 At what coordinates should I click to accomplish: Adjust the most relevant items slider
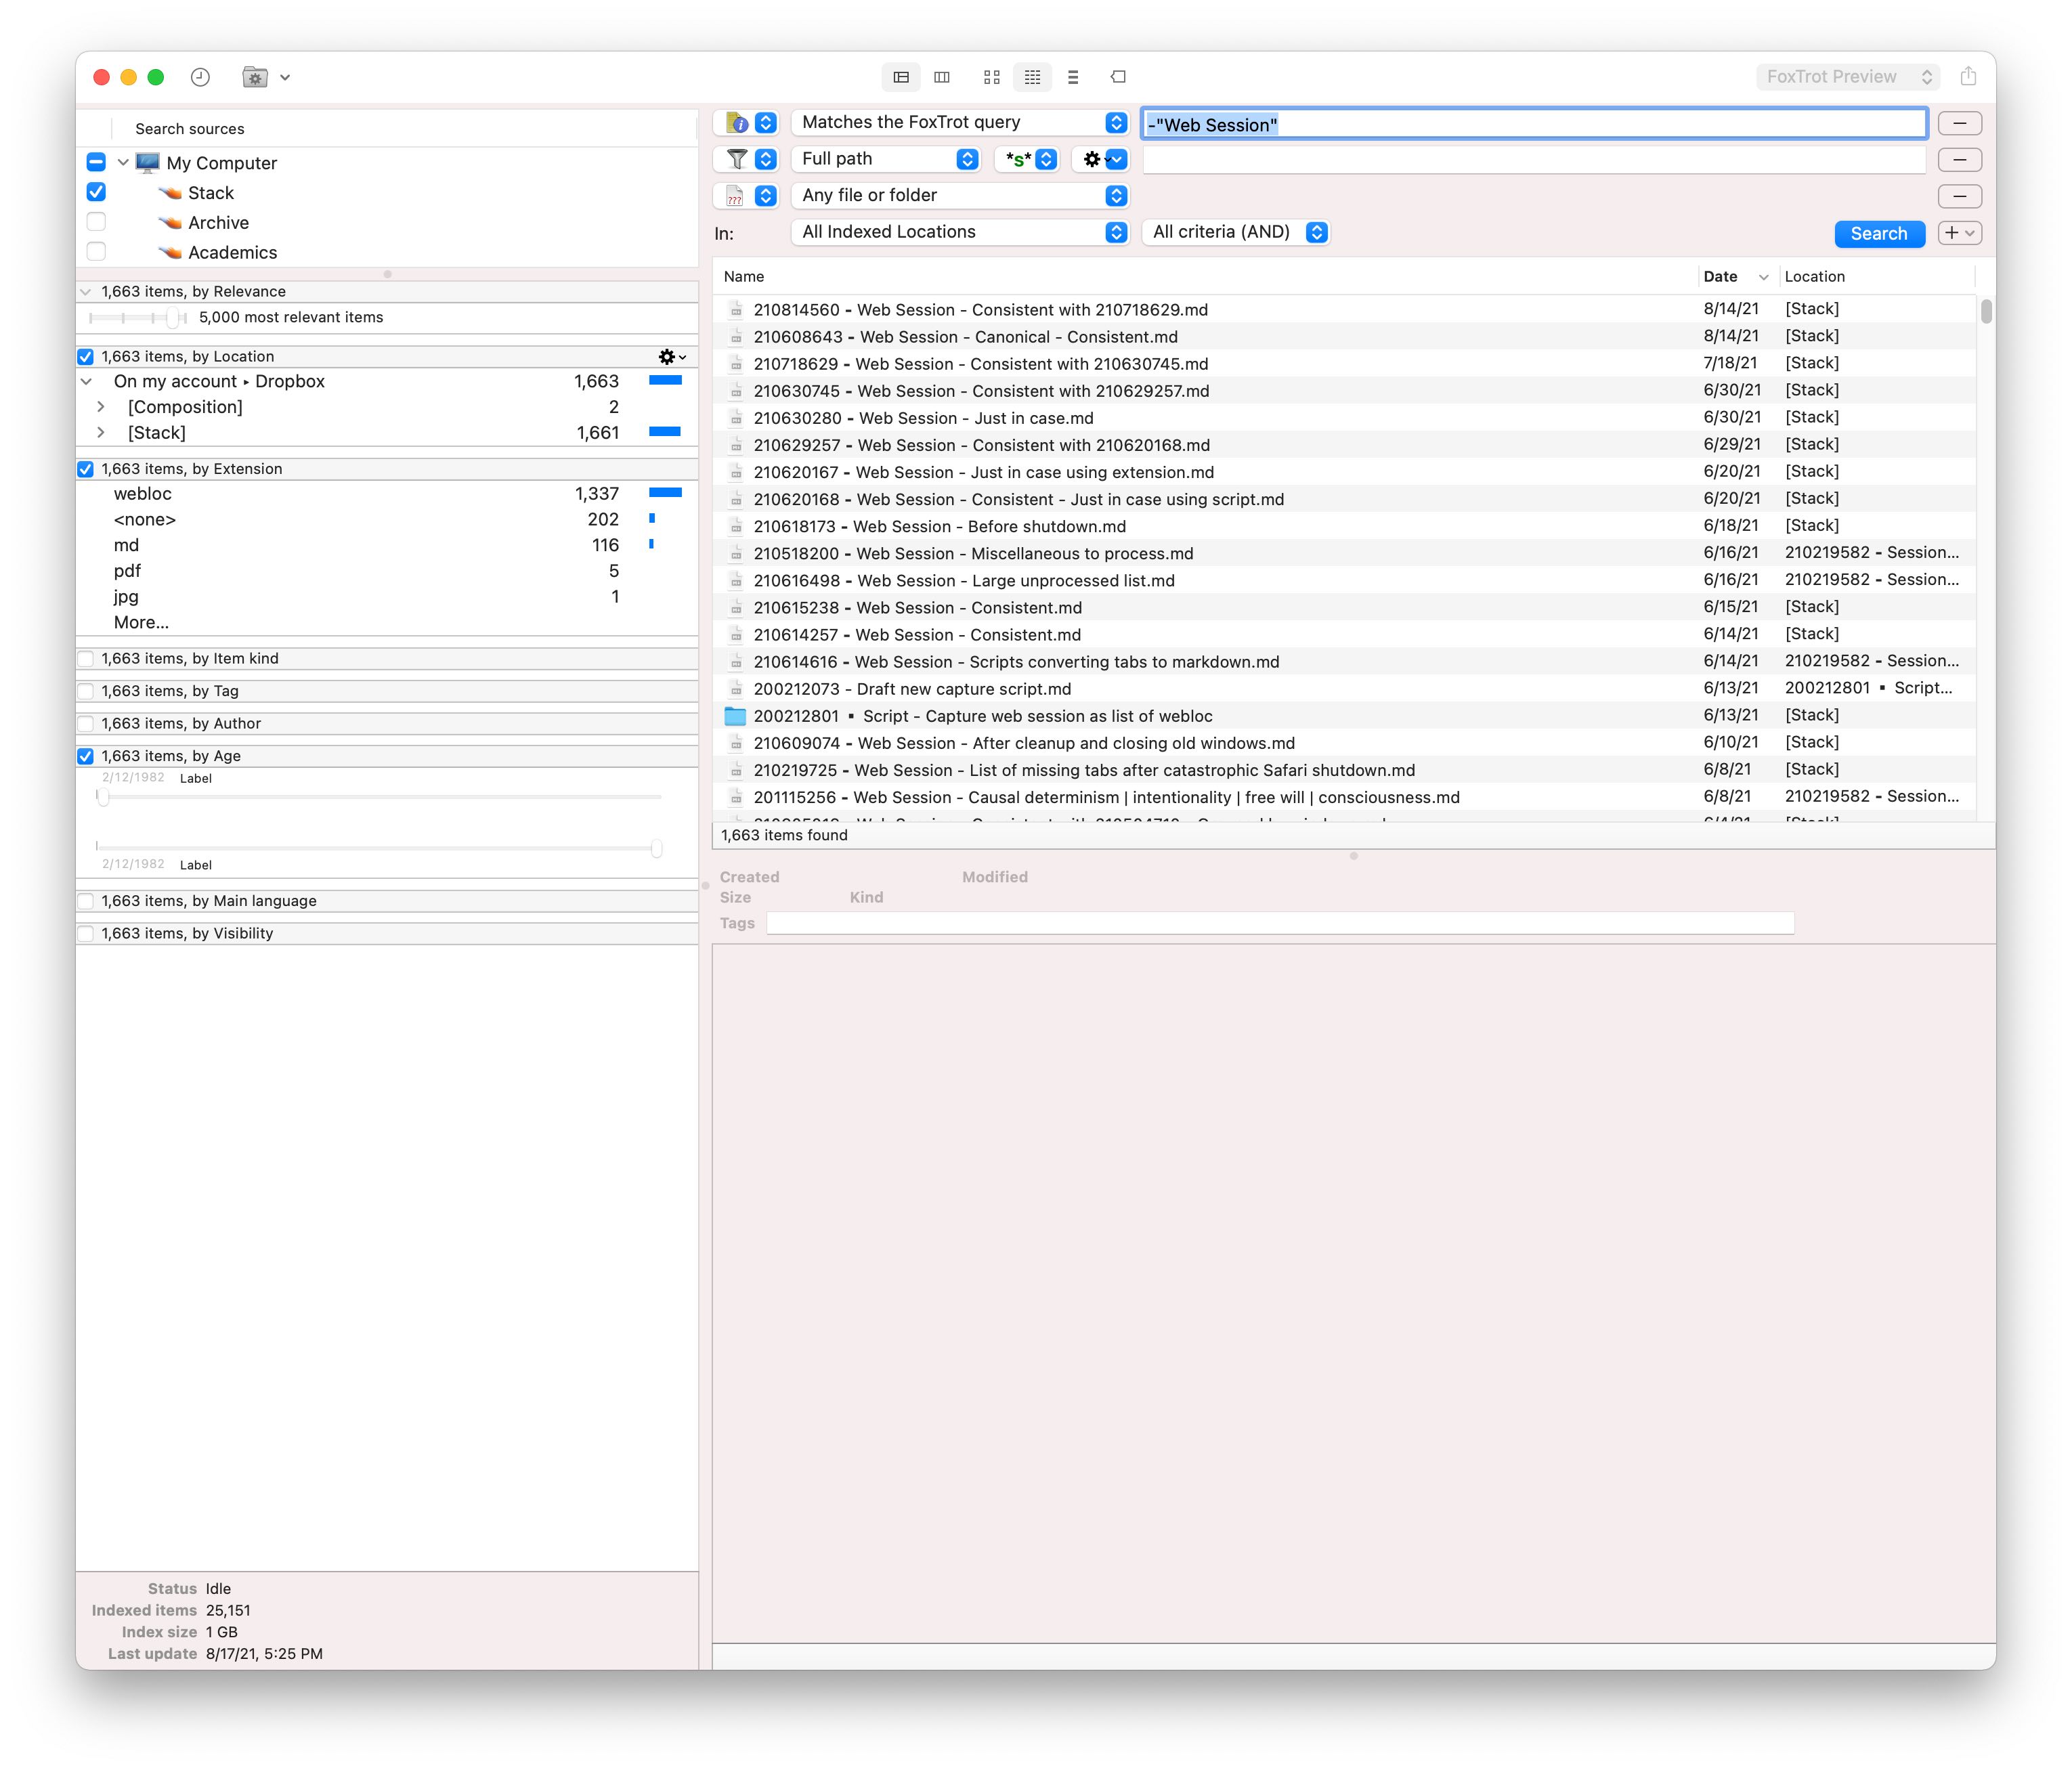pos(172,318)
